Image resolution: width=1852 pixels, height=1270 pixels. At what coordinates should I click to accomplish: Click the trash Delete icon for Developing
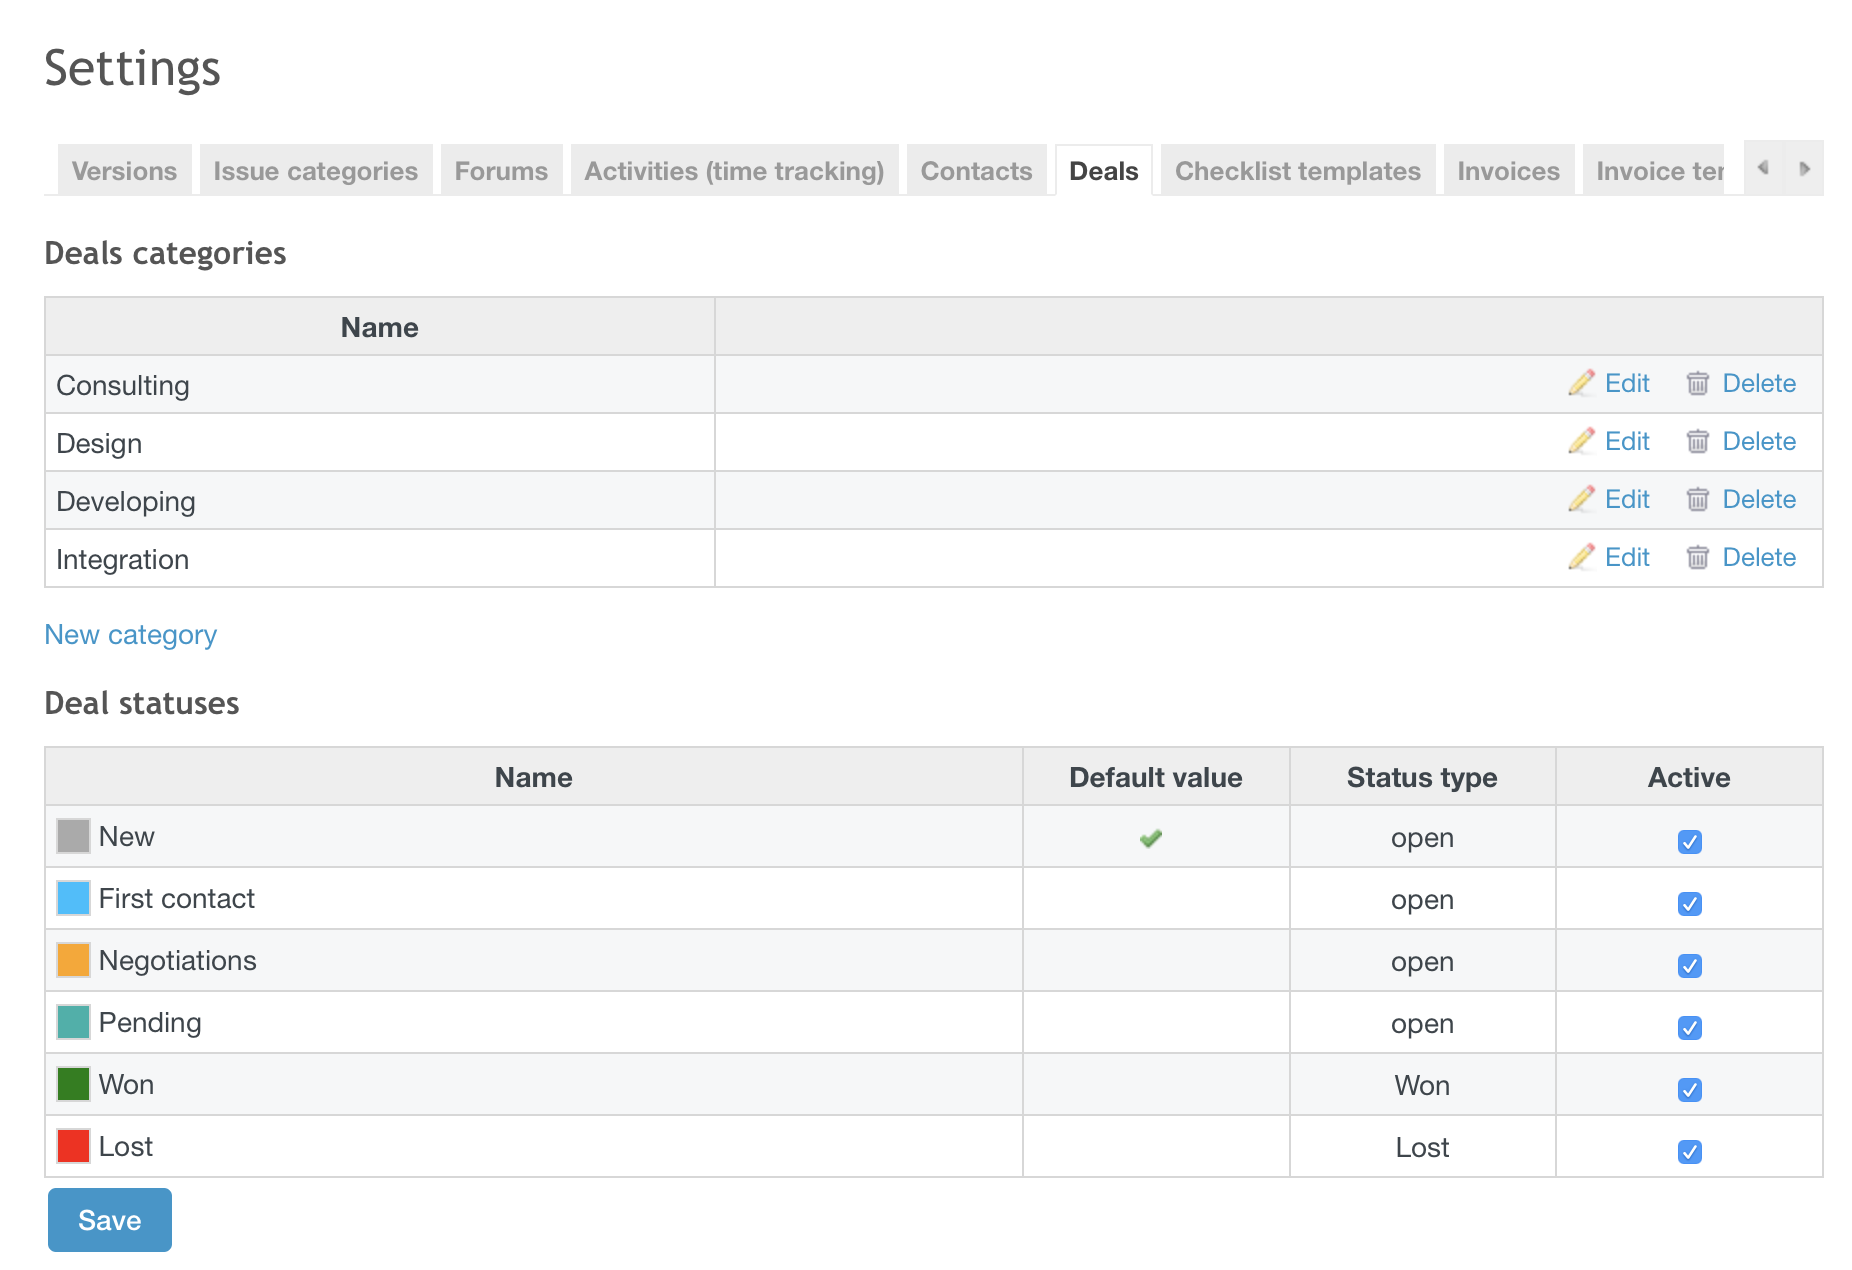coord(1697,499)
